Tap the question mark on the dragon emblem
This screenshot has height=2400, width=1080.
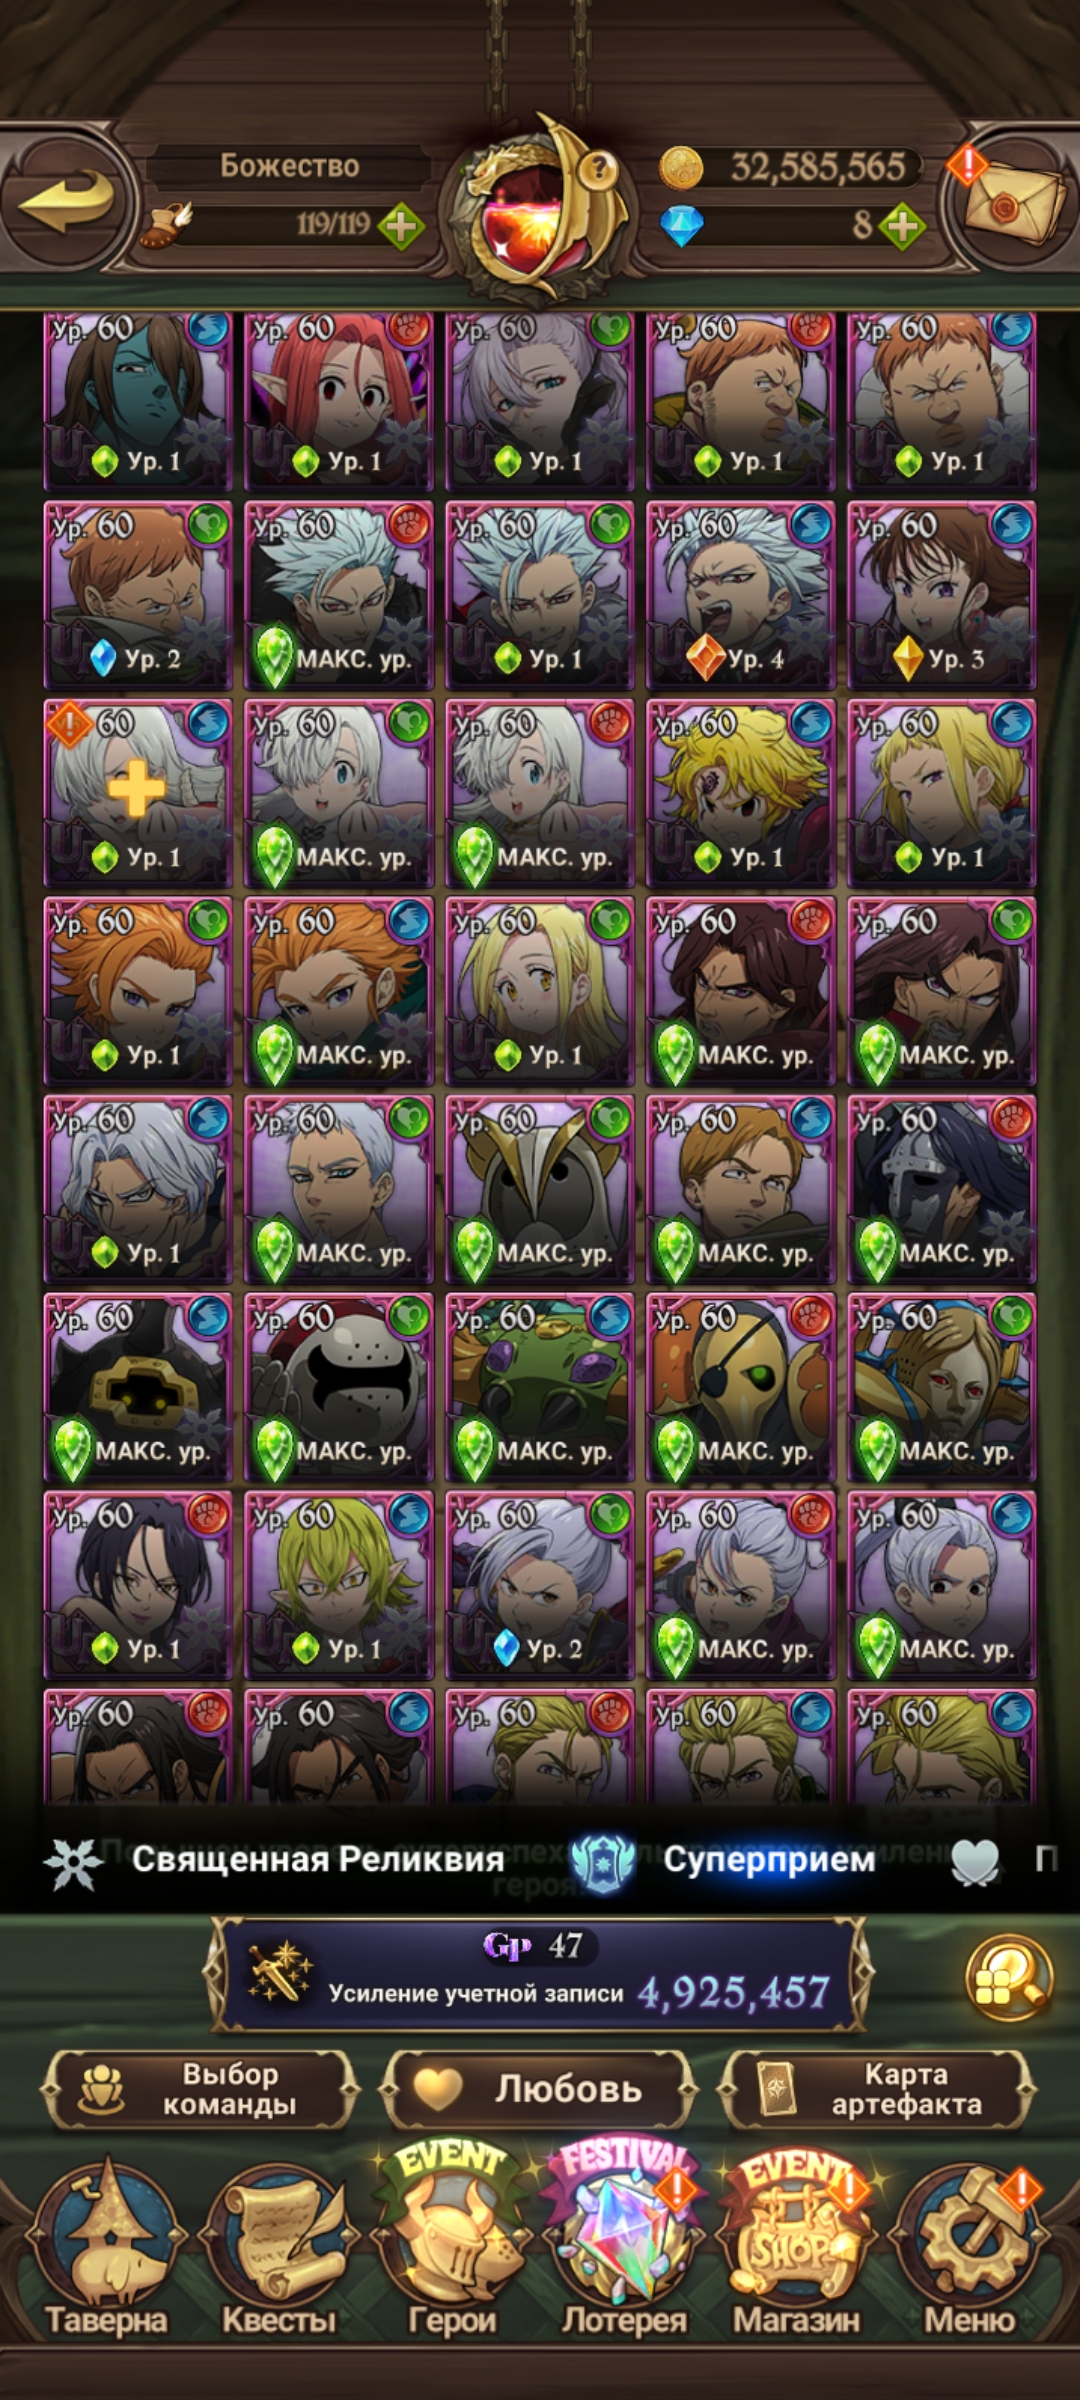pyautogui.click(x=599, y=167)
